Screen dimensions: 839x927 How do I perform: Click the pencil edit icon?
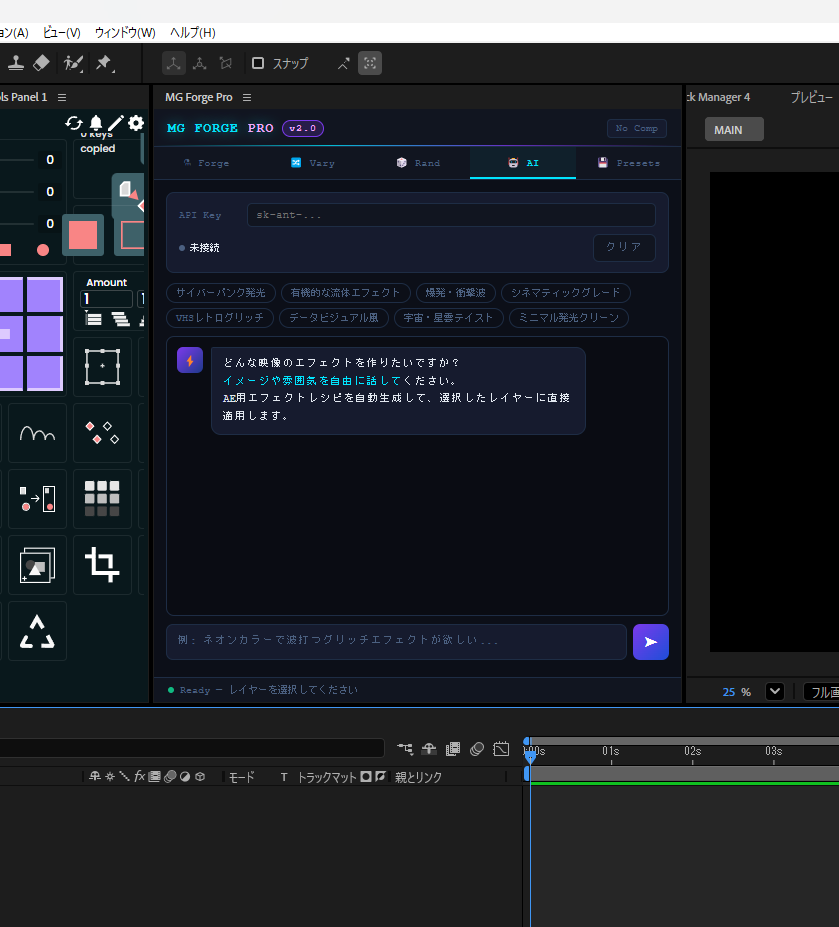pos(116,123)
